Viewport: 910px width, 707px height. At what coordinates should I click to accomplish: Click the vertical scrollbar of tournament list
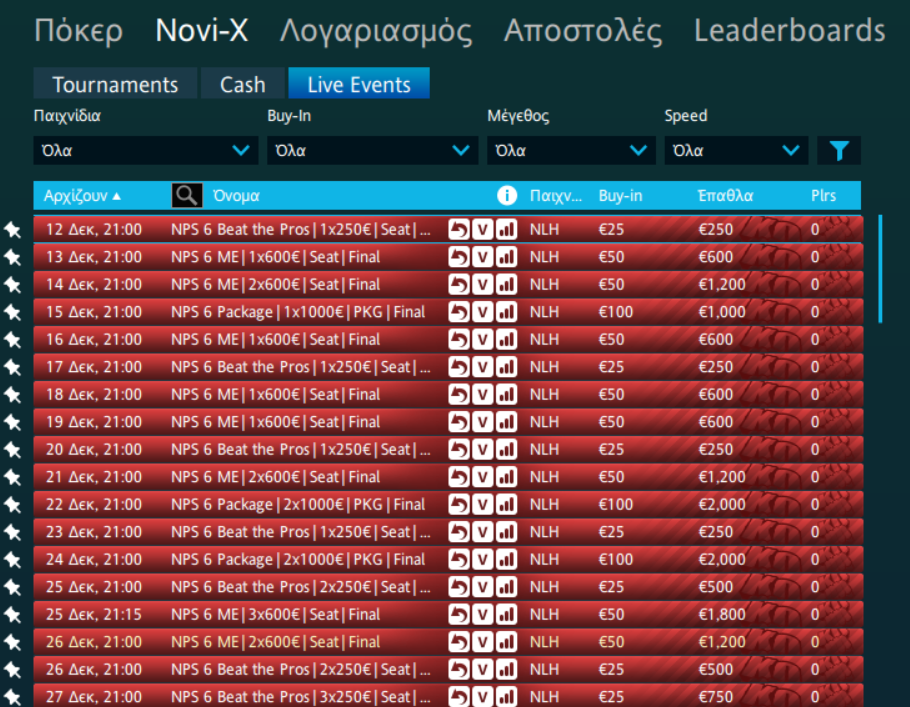(880, 268)
